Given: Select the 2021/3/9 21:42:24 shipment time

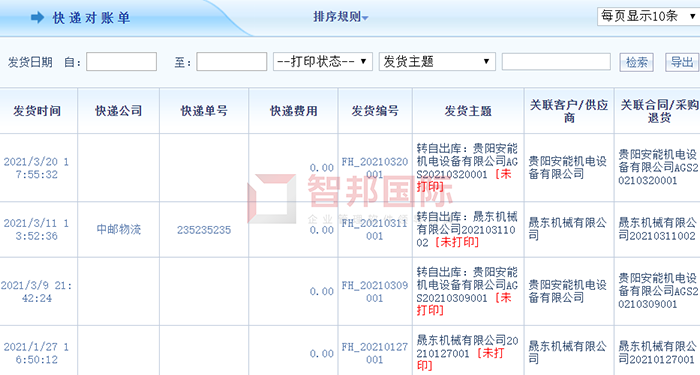Looking at the screenshot, I should 37,292.
